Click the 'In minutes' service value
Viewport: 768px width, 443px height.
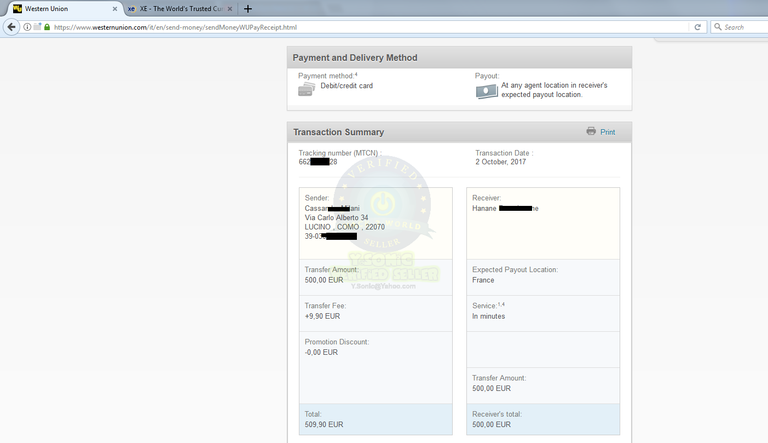coord(488,316)
